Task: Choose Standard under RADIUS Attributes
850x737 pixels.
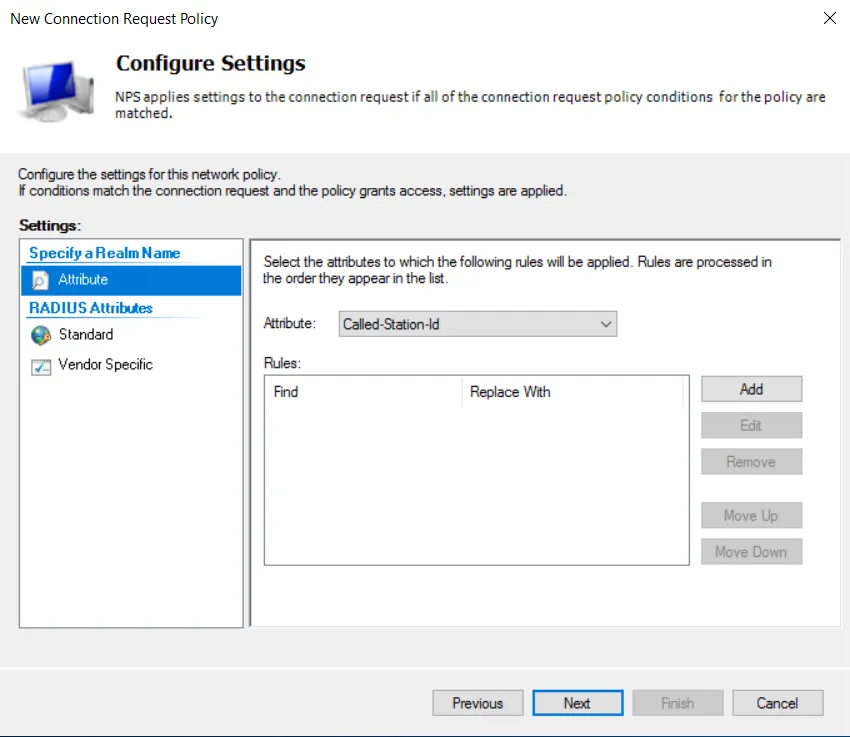Action: tap(86, 335)
